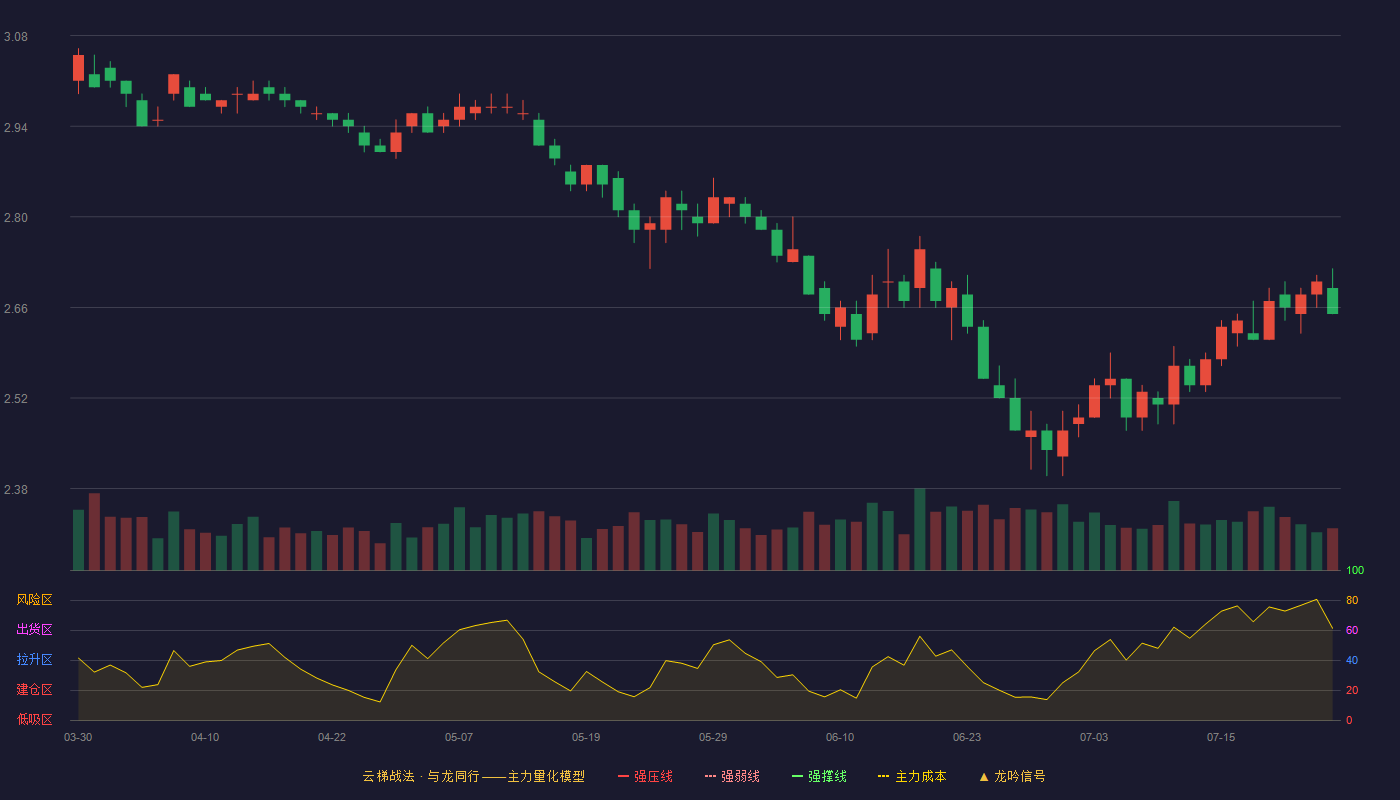The image size is (1400, 800).
Task: Click the 龙吟信号 triangle legend icon
Action: [x=984, y=776]
